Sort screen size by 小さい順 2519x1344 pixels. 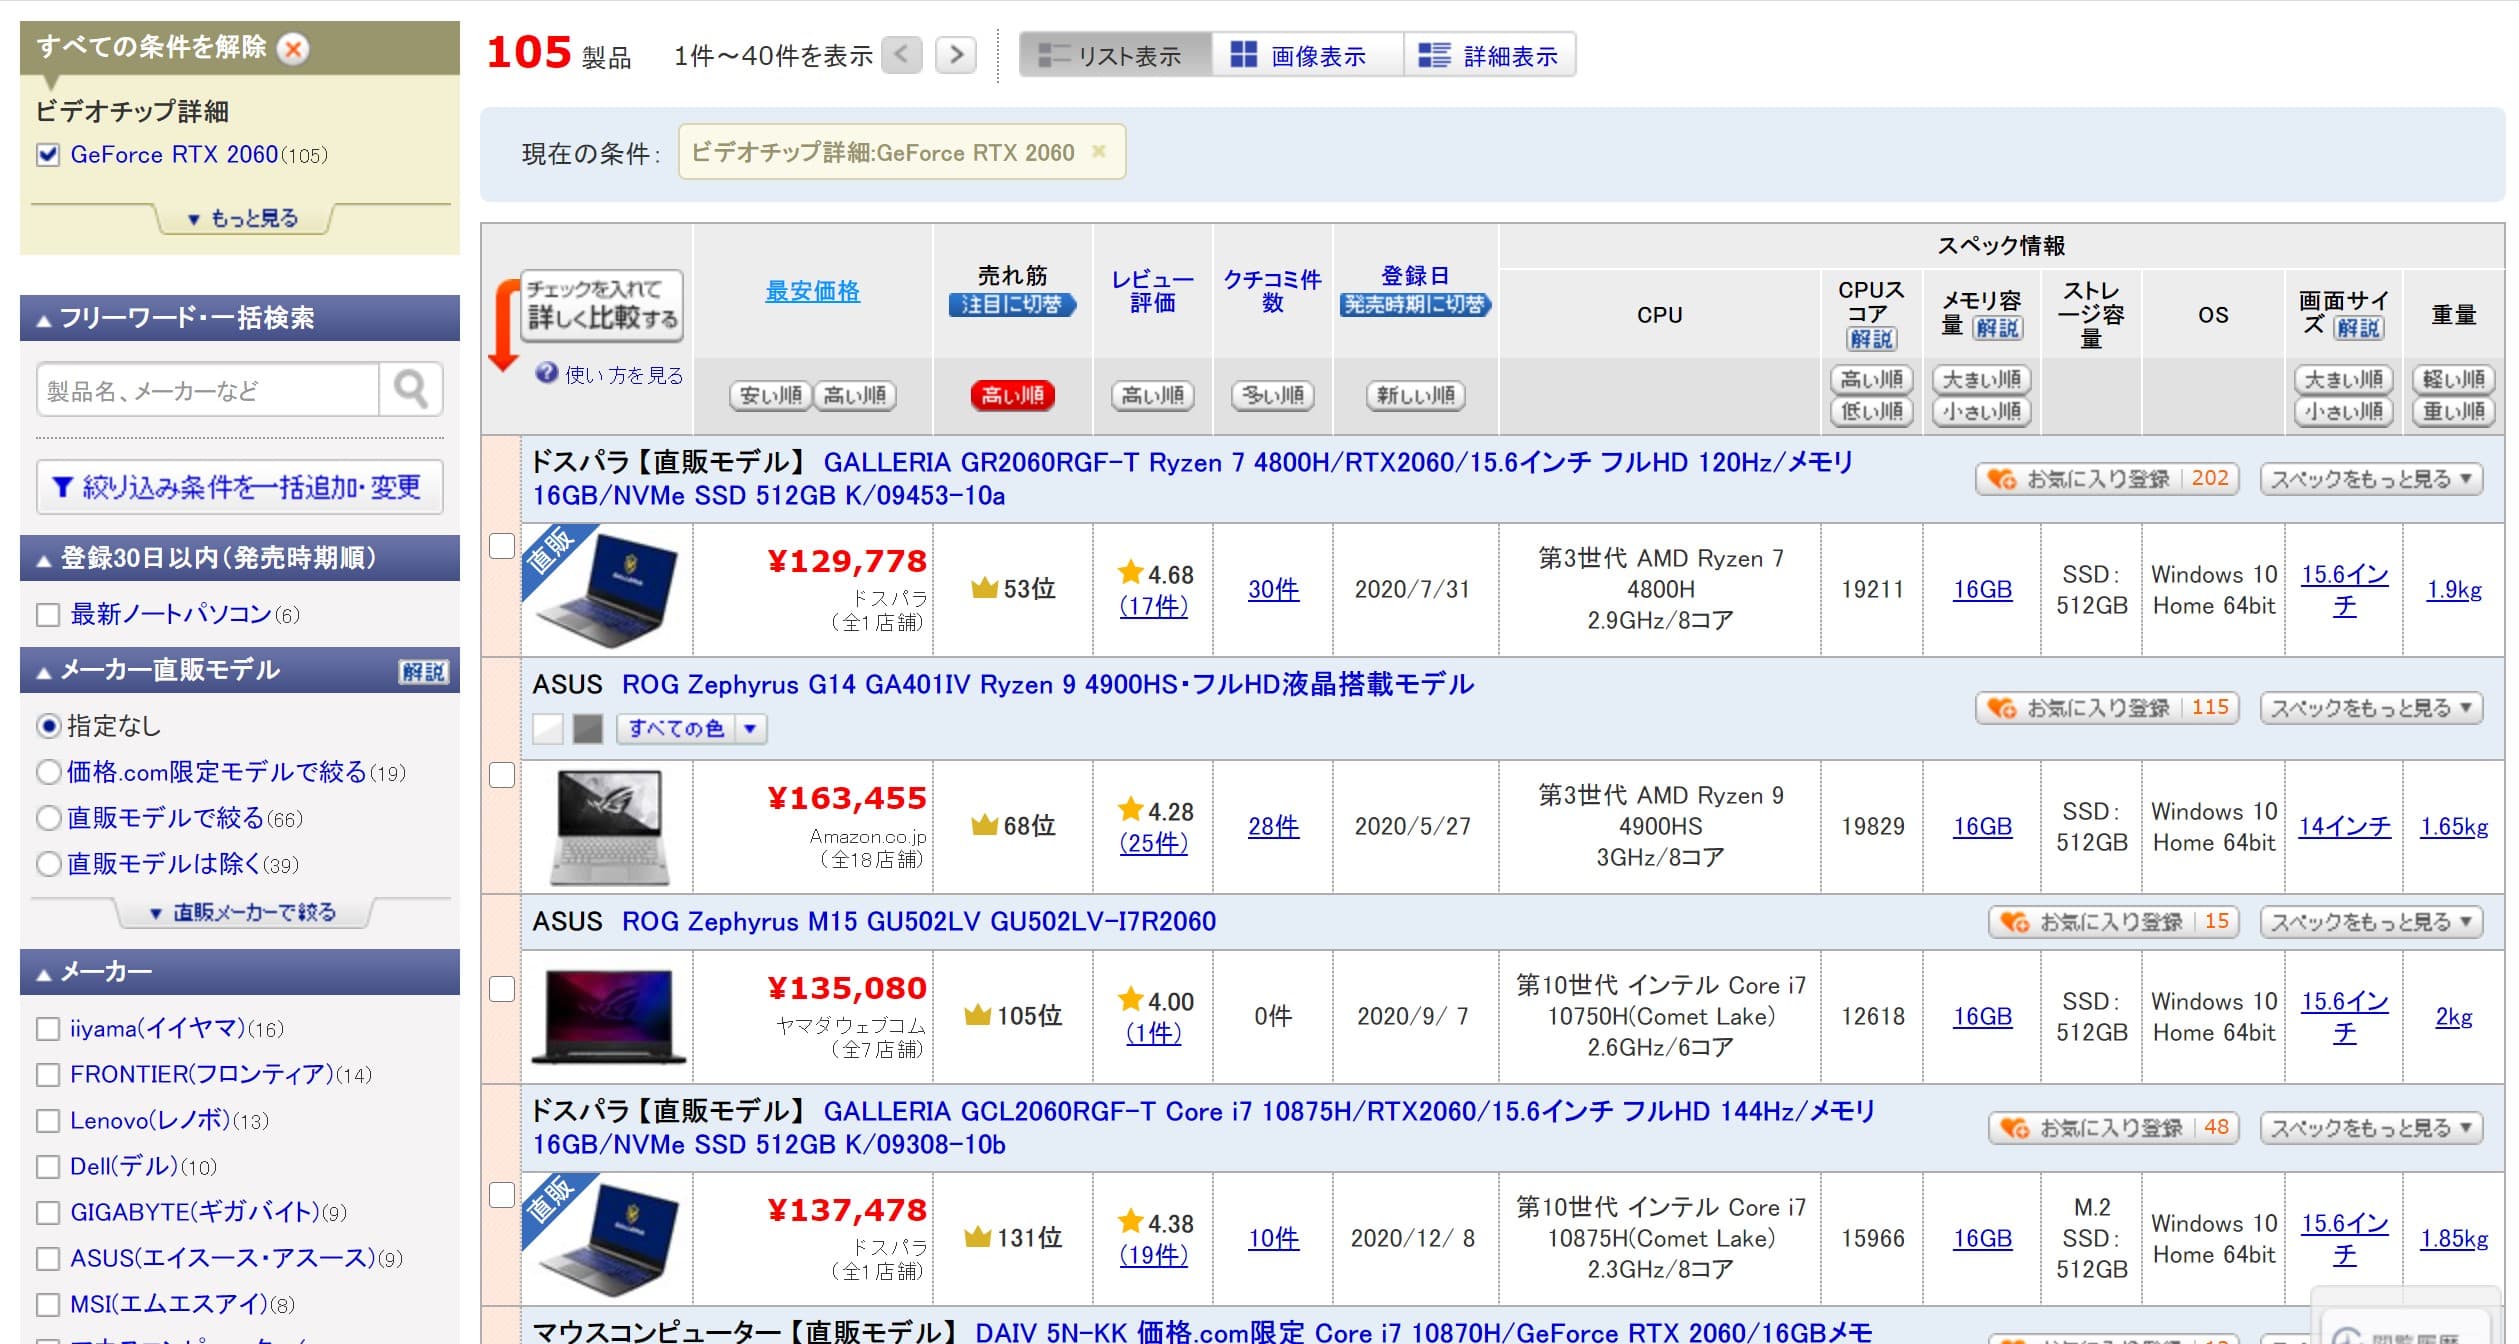click(2344, 411)
